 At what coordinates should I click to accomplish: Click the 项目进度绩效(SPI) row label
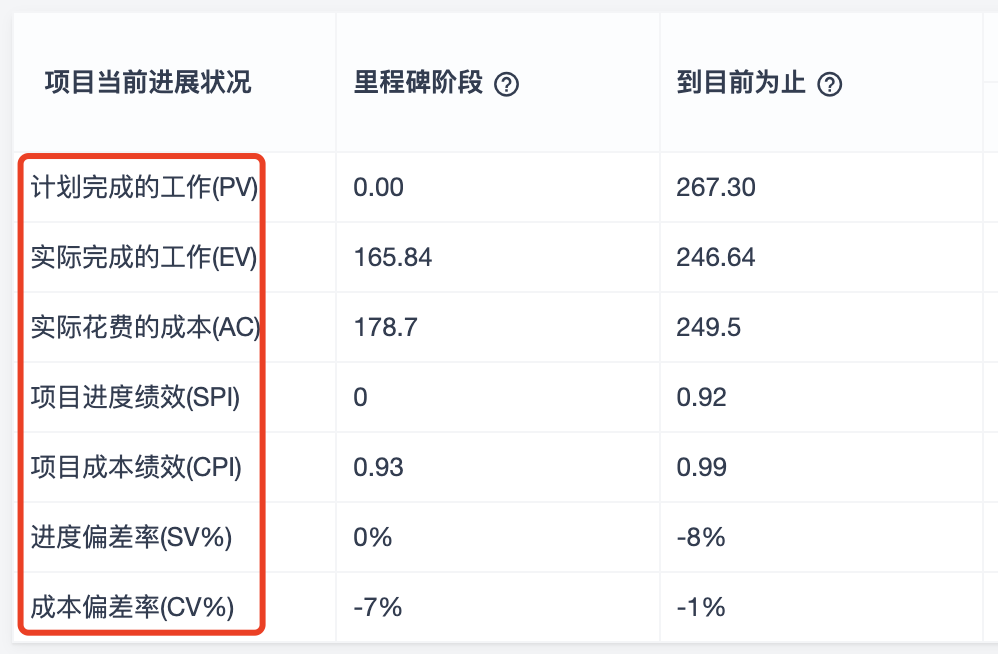pos(136,397)
